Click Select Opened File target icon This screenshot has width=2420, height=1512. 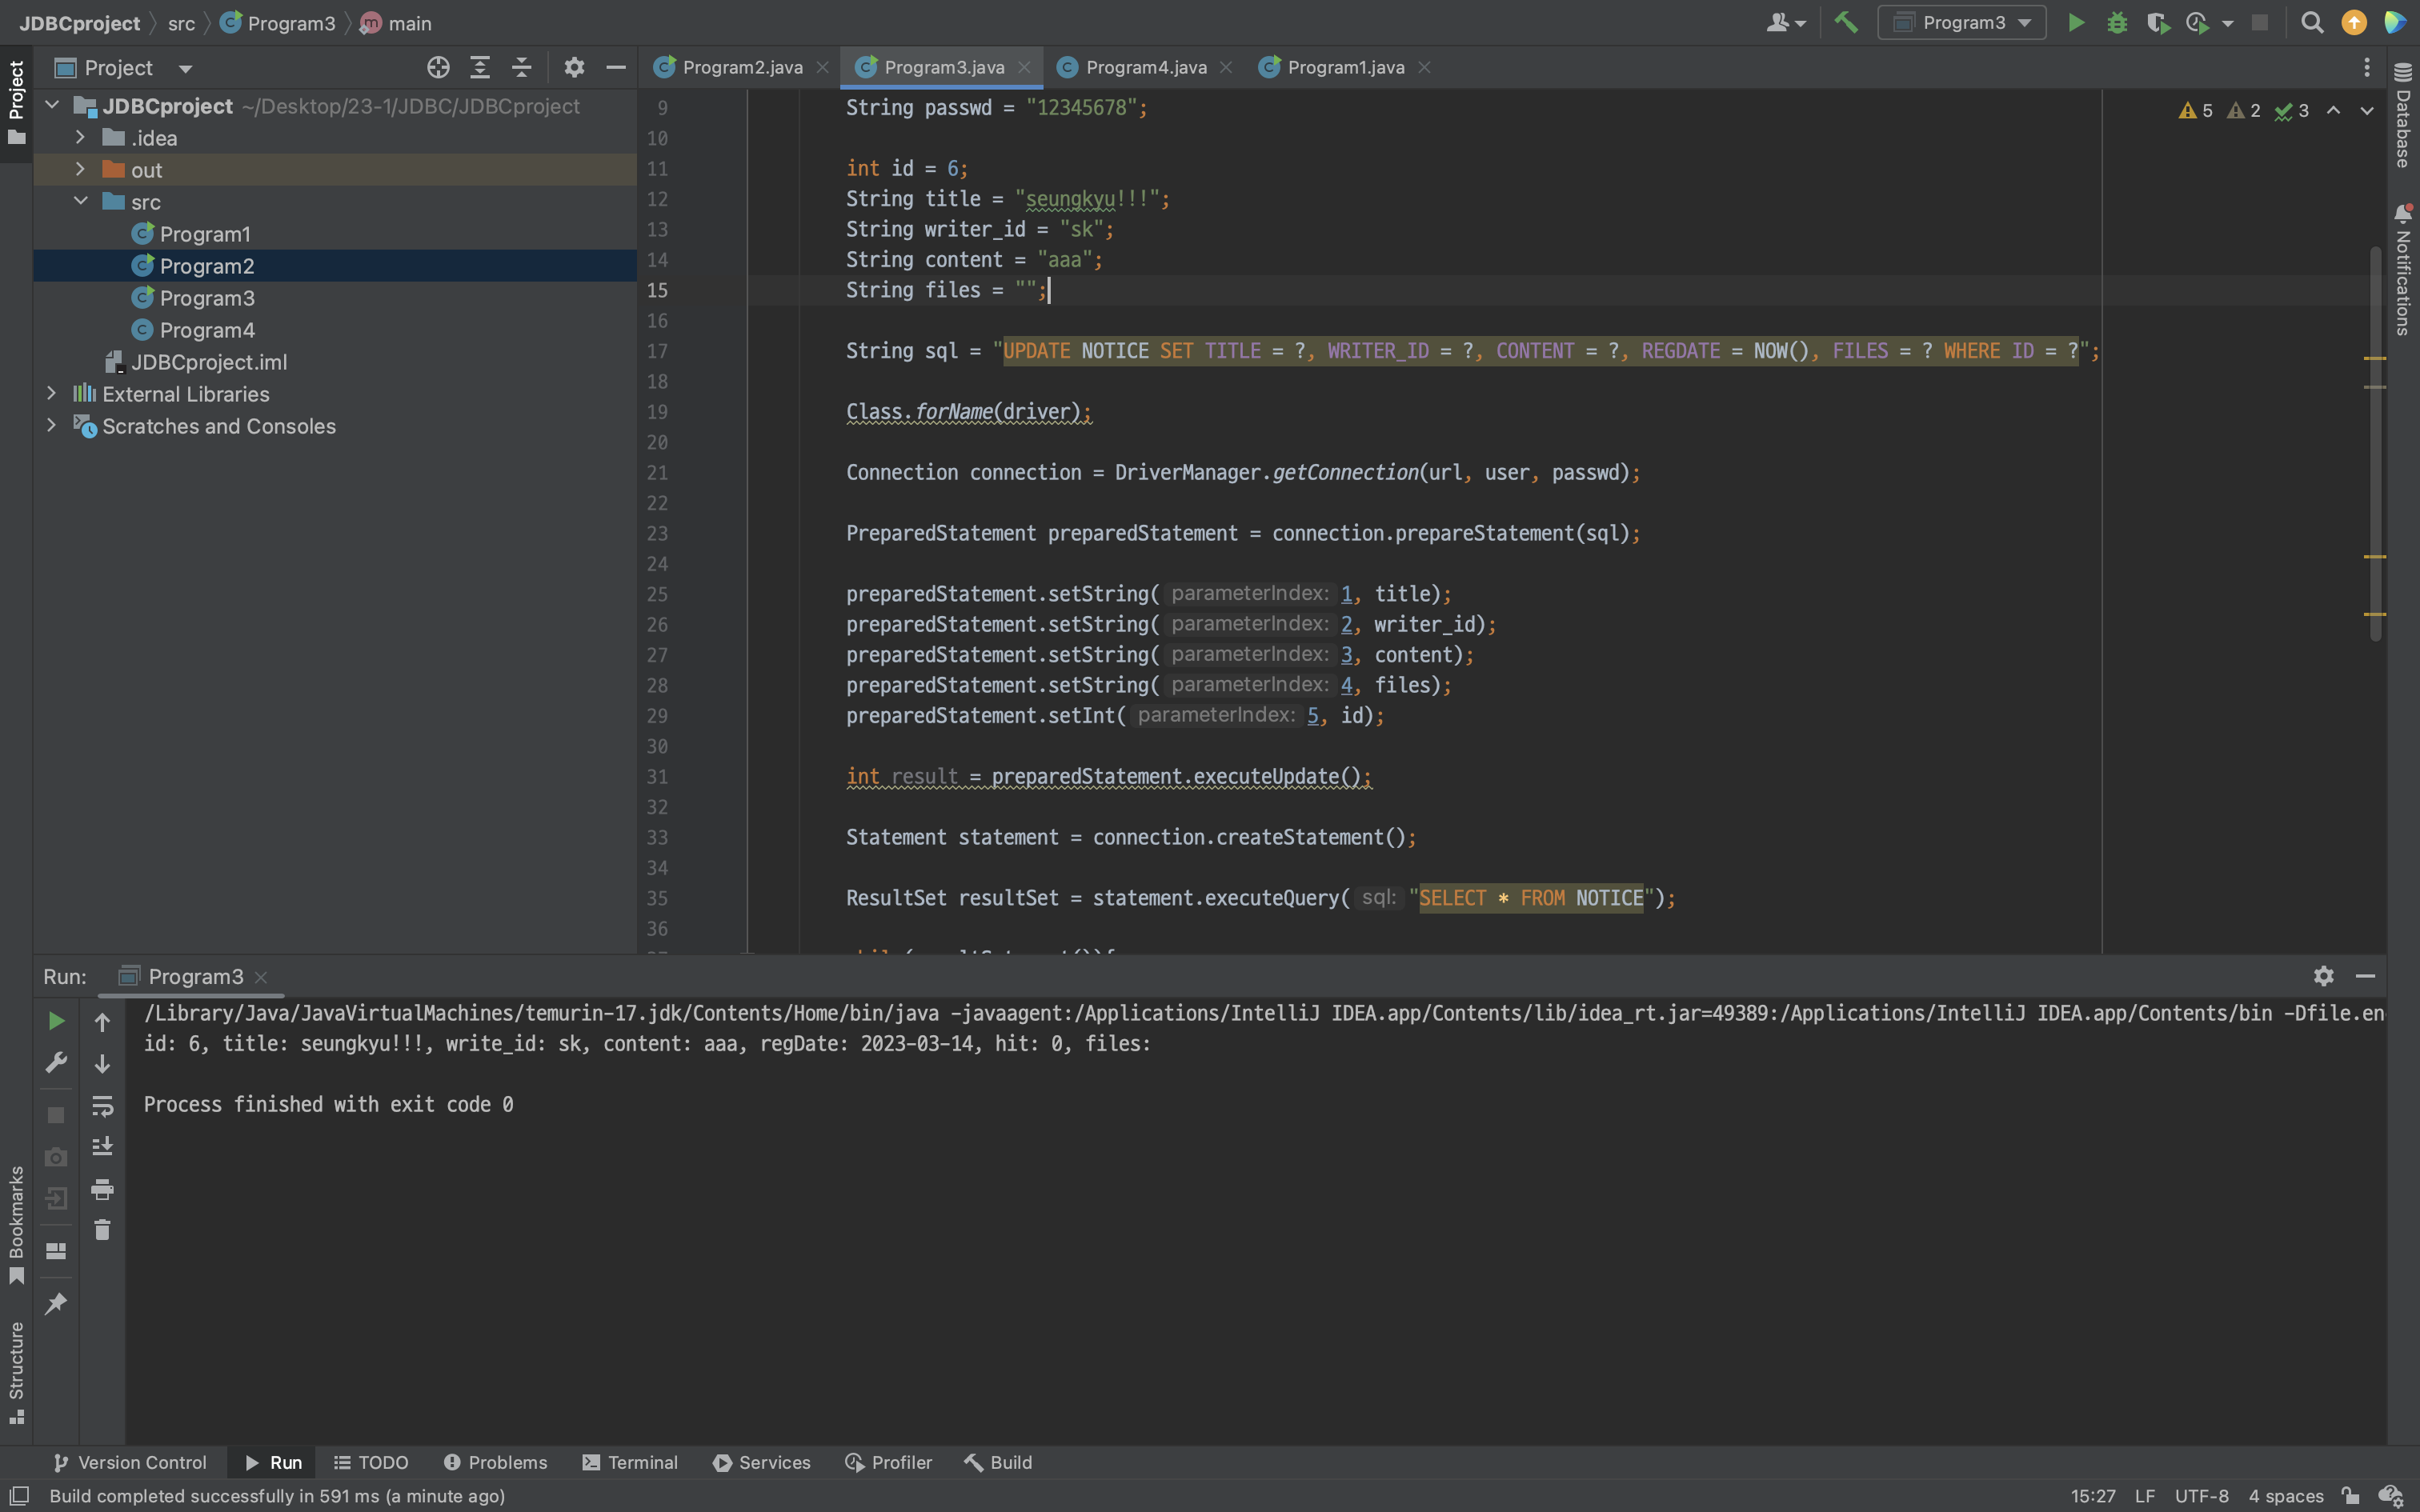pos(438,67)
